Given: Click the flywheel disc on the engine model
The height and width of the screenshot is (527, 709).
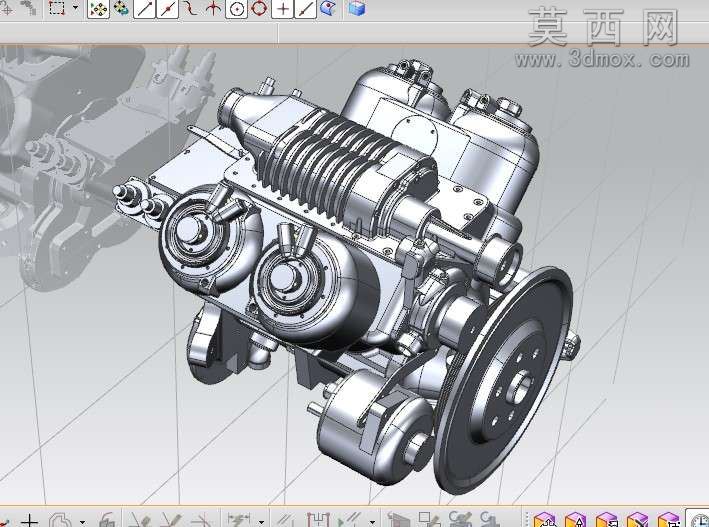Looking at the screenshot, I should point(504,380).
